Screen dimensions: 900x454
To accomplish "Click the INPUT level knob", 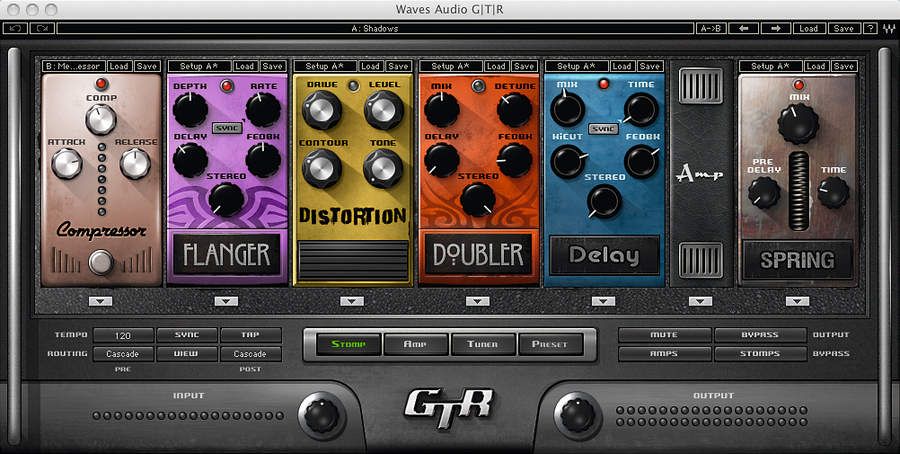I will [321, 416].
